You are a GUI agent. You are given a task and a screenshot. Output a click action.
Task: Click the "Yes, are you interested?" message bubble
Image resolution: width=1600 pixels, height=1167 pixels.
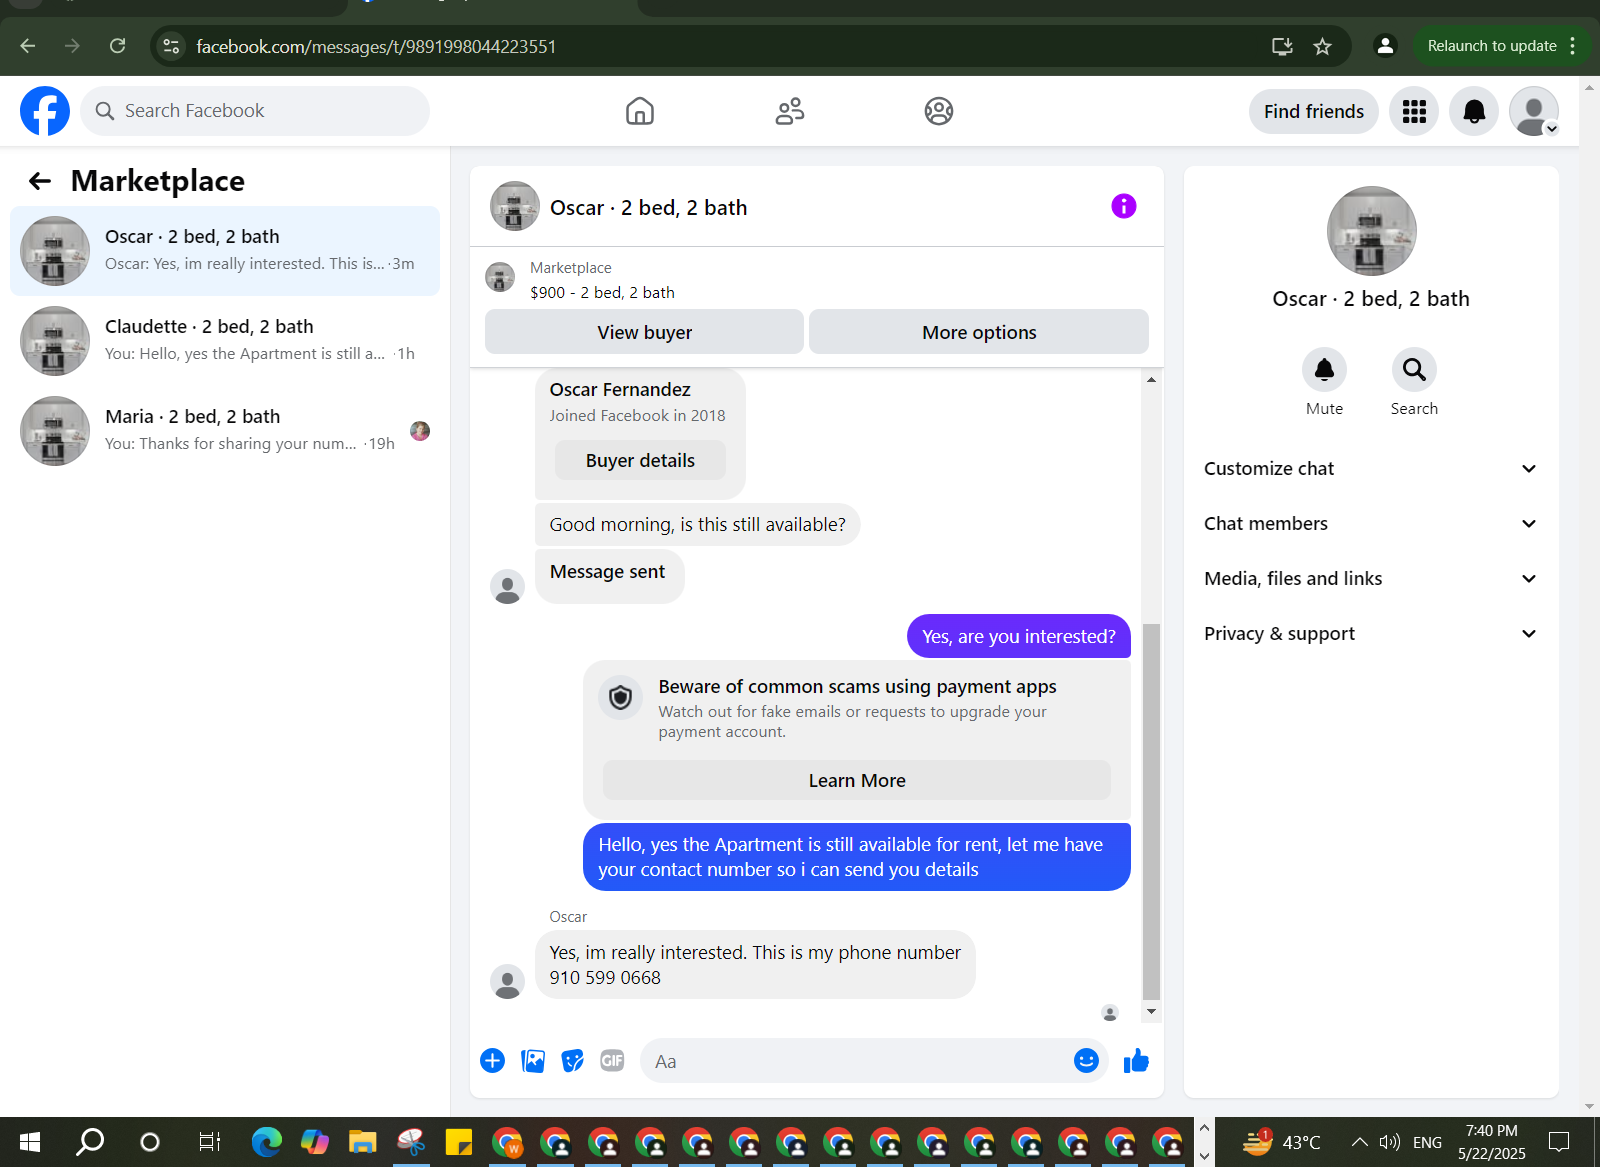(x=1019, y=636)
